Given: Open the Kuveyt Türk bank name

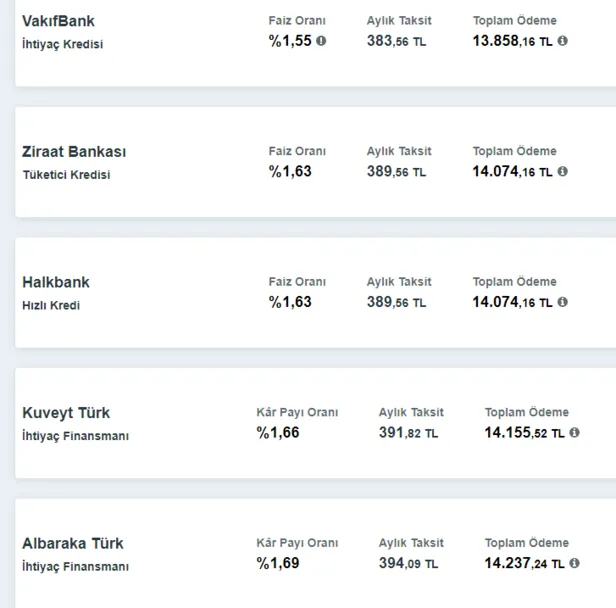Looking at the screenshot, I should (66, 413).
